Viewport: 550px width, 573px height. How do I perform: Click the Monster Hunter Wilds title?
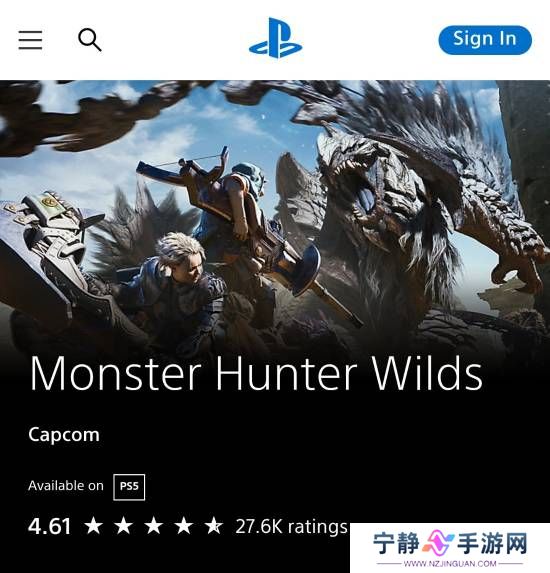click(256, 373)
